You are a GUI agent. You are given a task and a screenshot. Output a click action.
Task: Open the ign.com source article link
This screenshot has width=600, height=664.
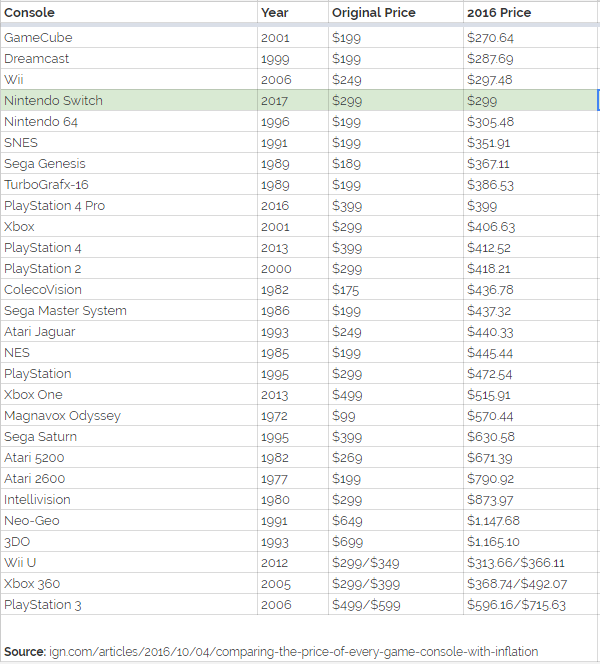click(293, 651)
